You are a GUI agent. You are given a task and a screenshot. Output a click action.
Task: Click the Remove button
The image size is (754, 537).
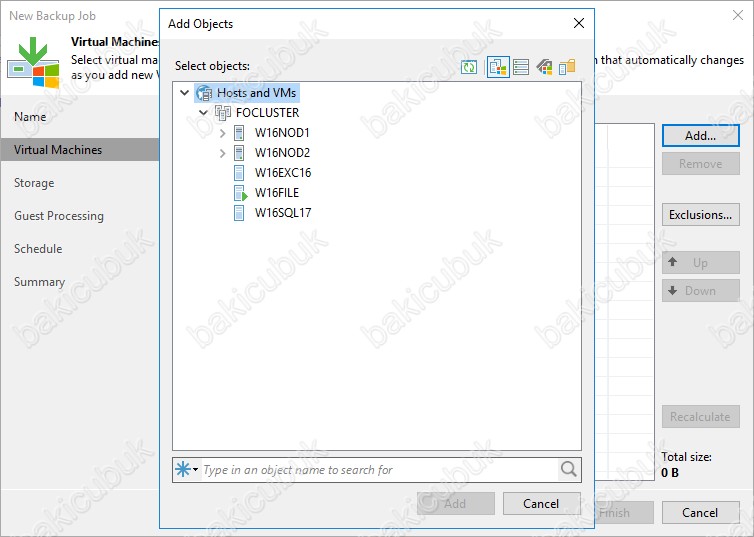click(x=701, y=164)
